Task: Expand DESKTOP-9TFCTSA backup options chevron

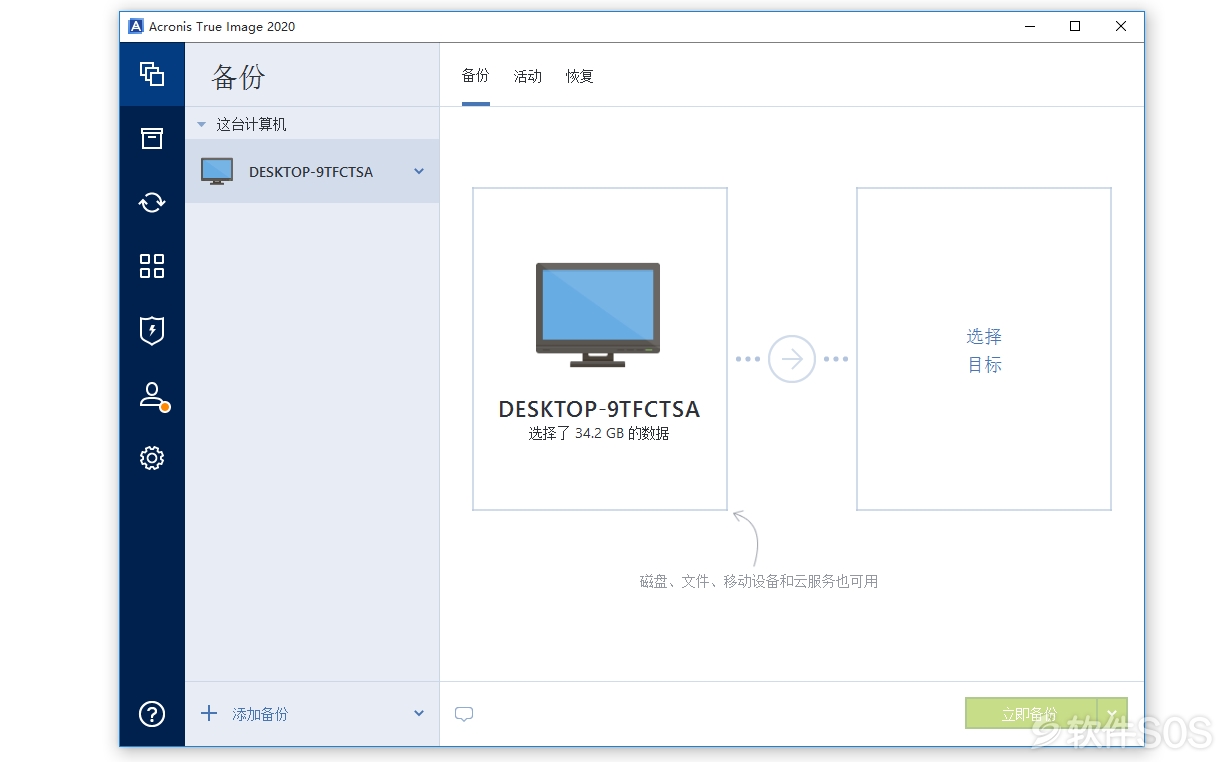Action: click(x=419, y=171)
